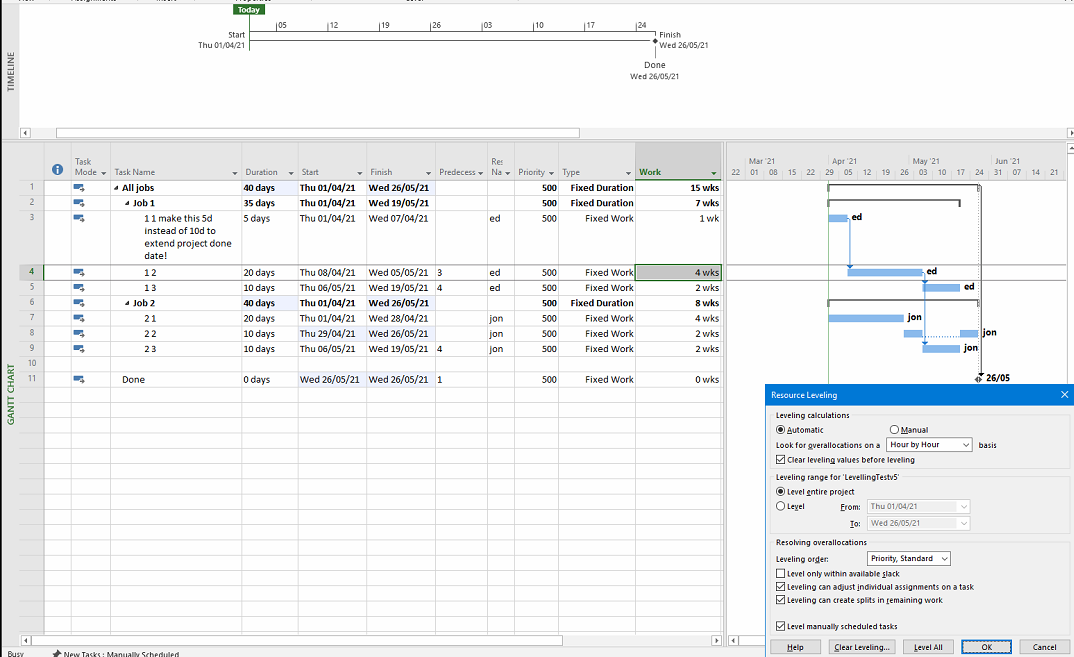Click task mode icon in Done row
The width and height of the screenshot is (1074, 657).
(x=79, y=380)
